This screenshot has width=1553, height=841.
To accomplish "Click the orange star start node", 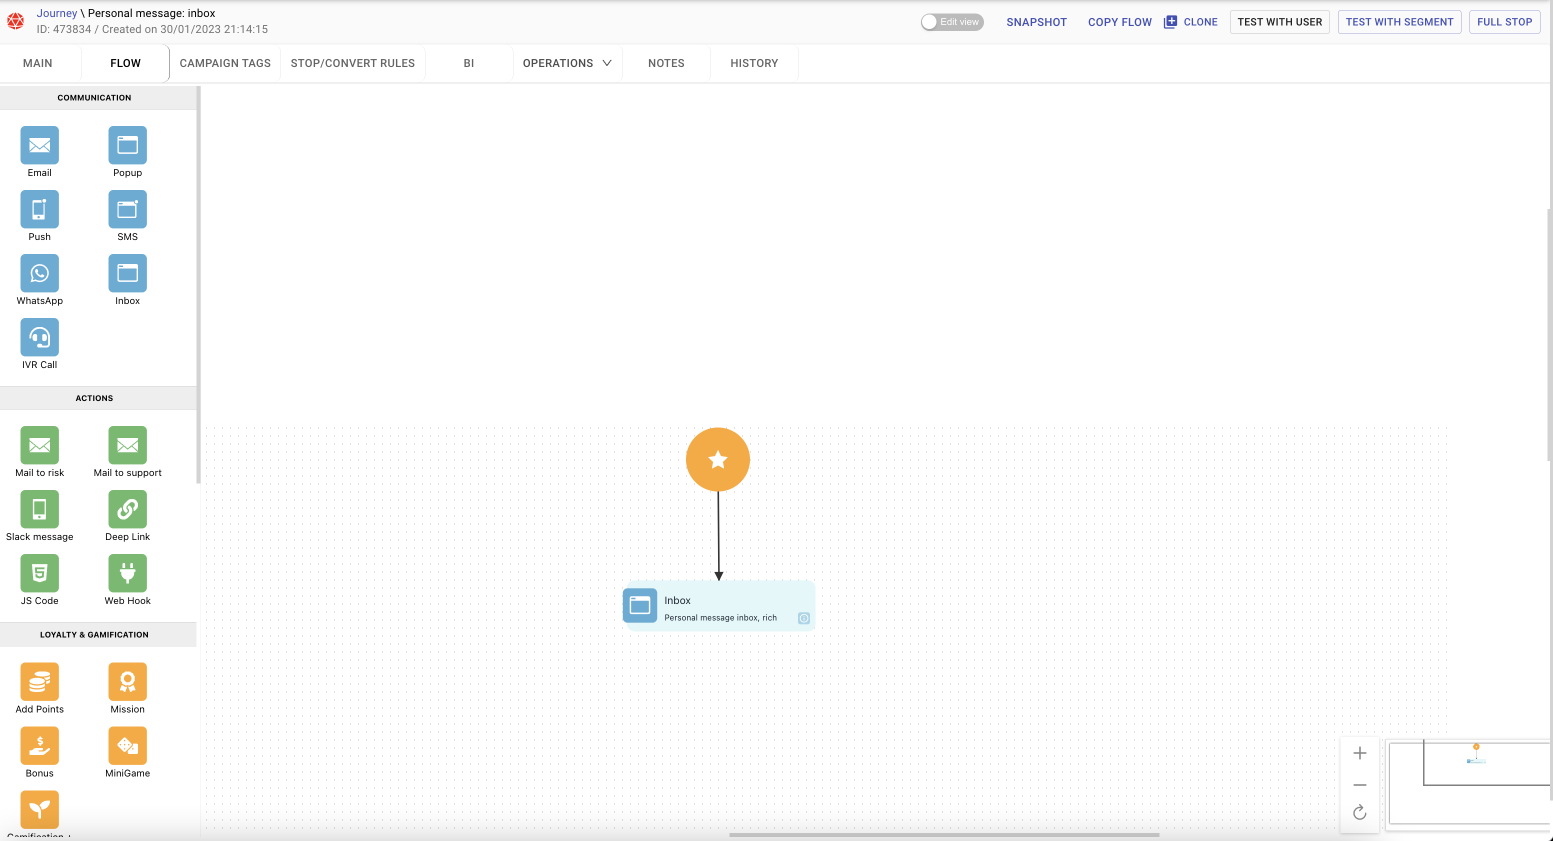I will (x=718, y=460).
